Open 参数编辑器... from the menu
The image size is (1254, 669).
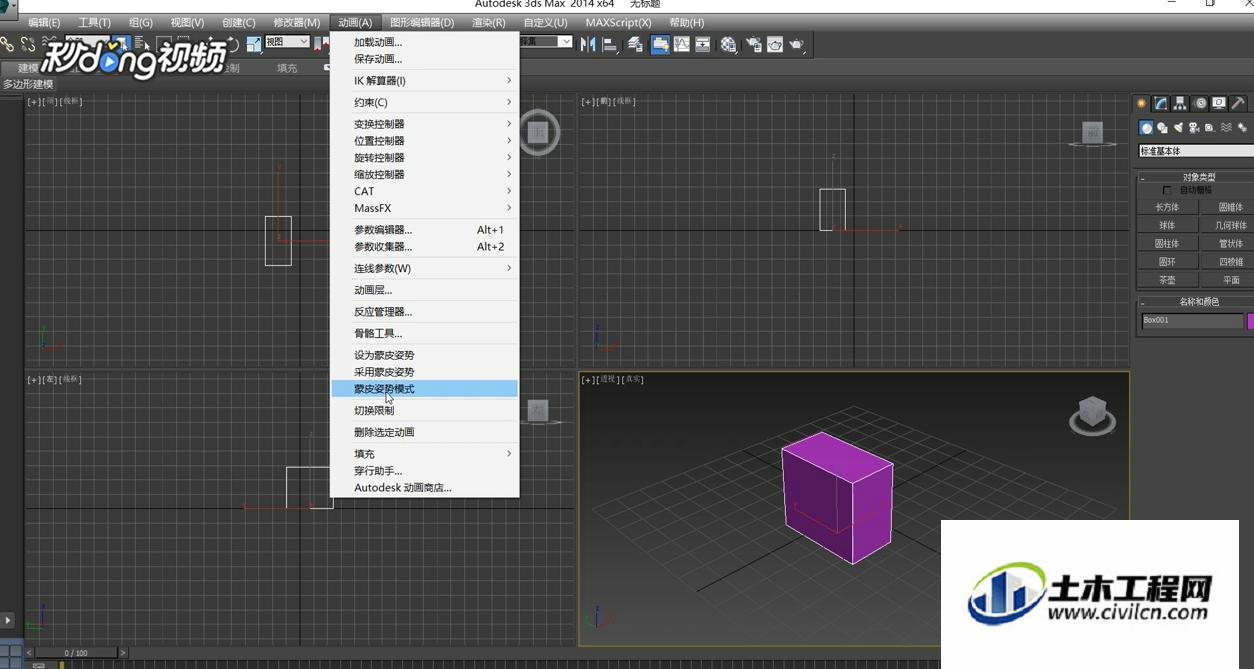coord(425,230)
